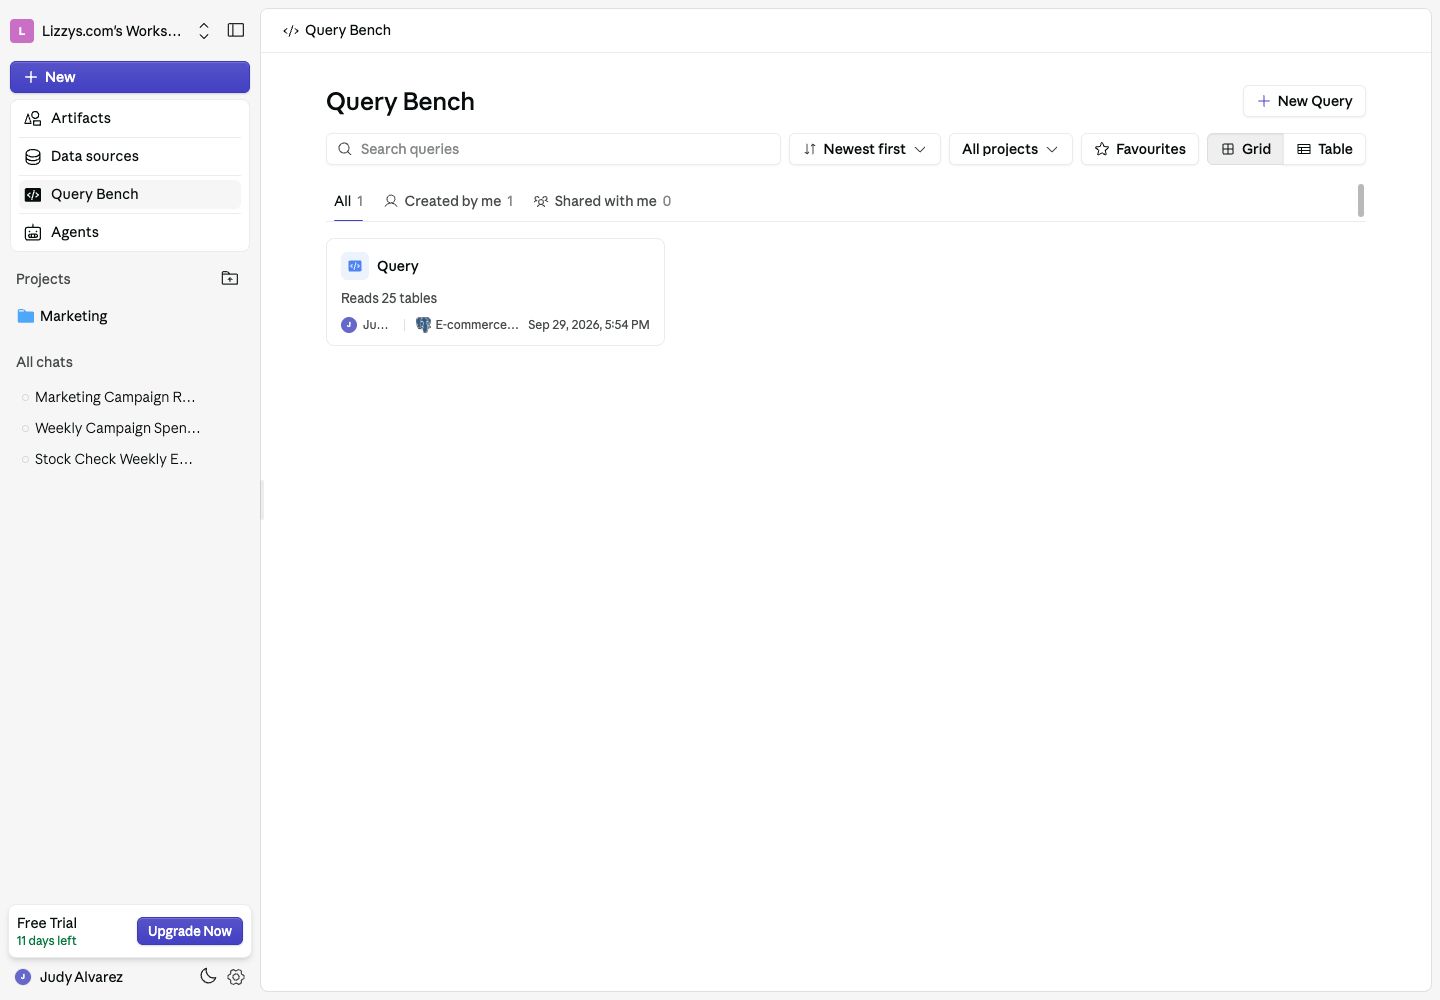The width and height of the screenshot is (1440, 1000).
Task: Click the E-commerce database icon on card
Action: point(423,325)
